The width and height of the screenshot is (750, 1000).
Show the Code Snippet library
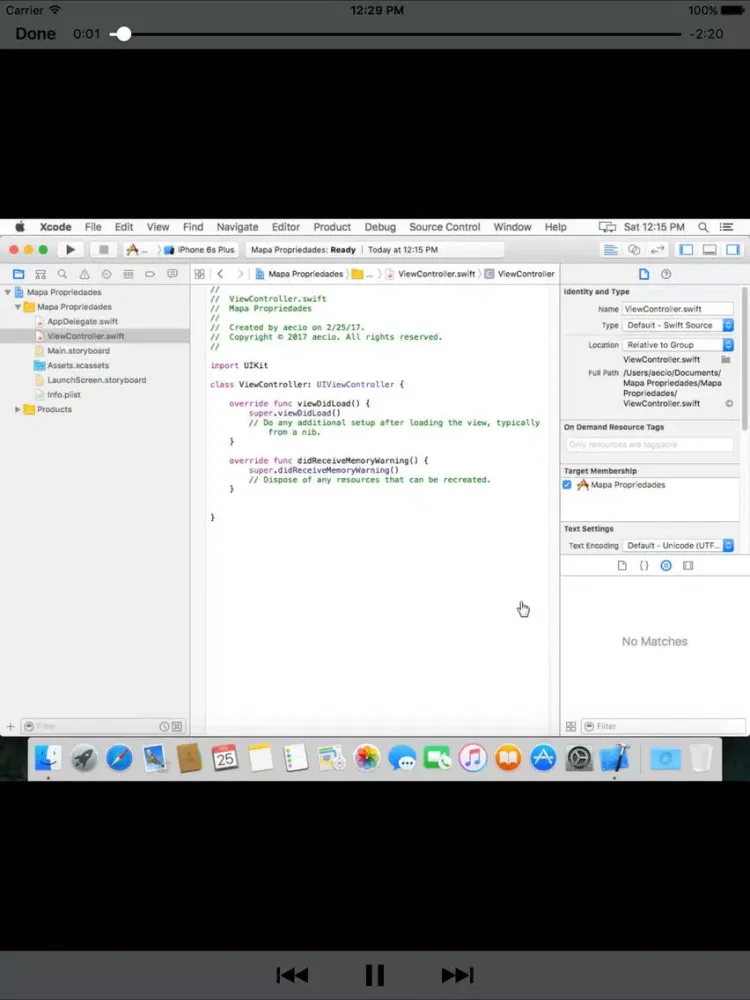[644, 565]
